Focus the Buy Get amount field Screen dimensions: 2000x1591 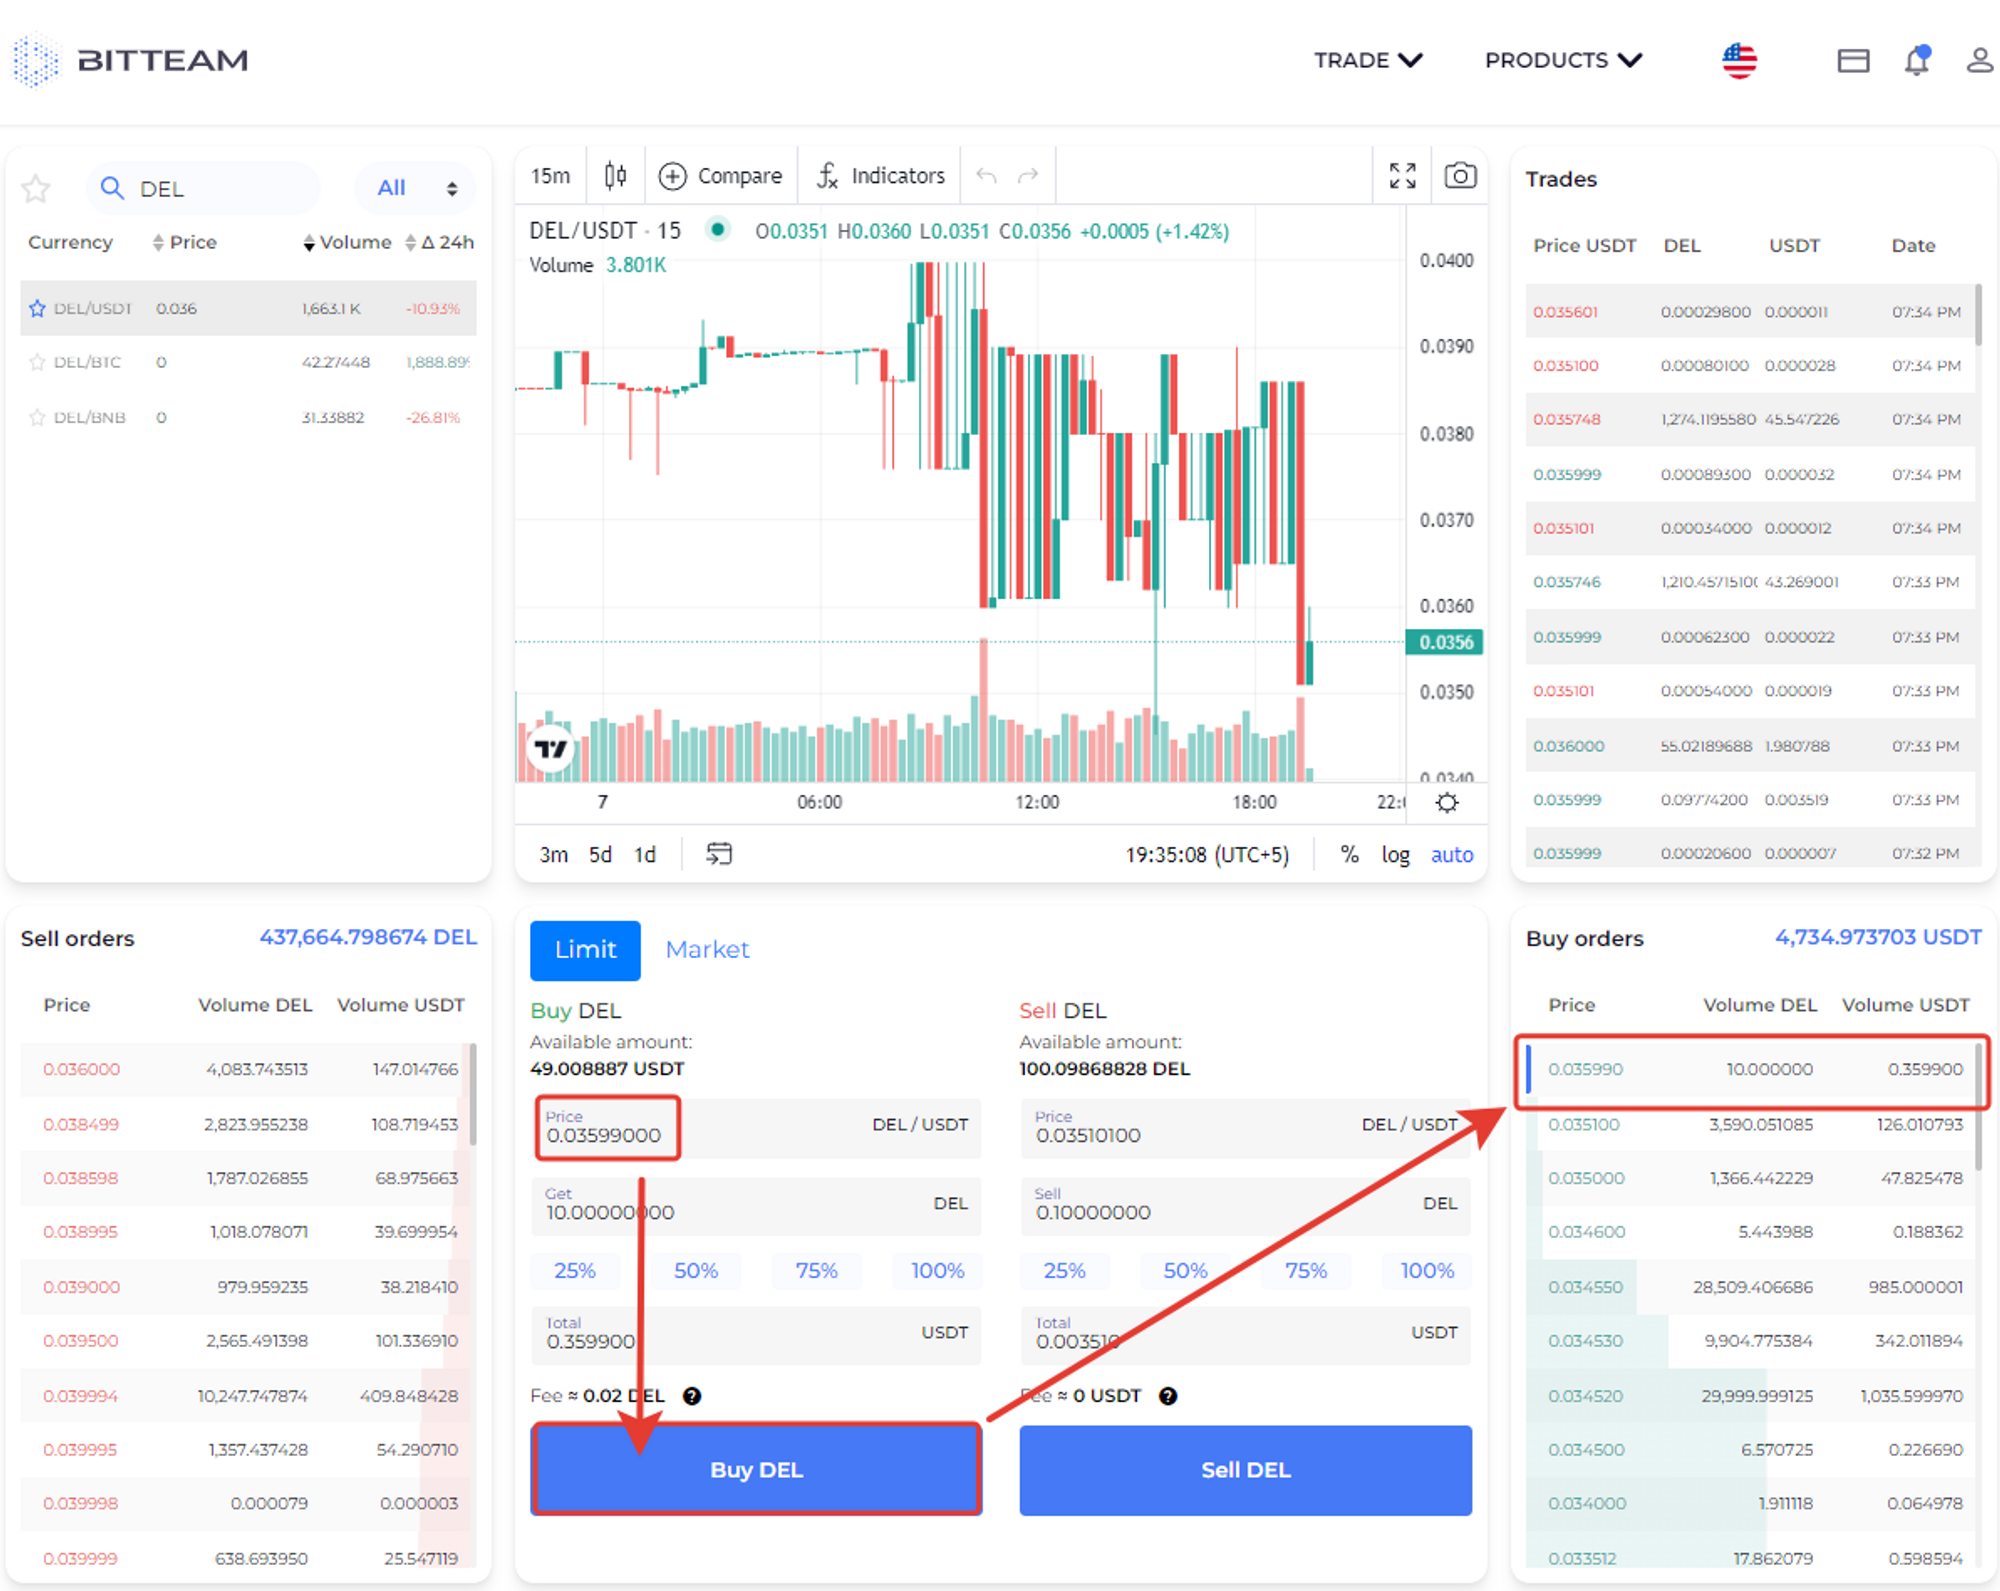pyautogui.click(x=756, y=1205)
